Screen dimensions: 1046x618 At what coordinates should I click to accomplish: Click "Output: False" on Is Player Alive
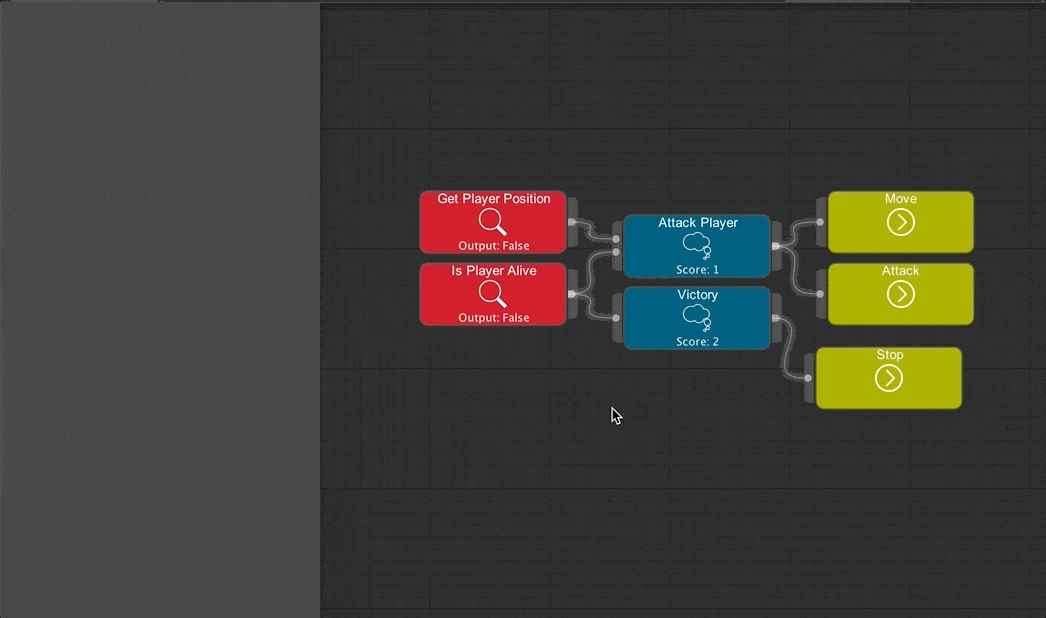[494, 318]
